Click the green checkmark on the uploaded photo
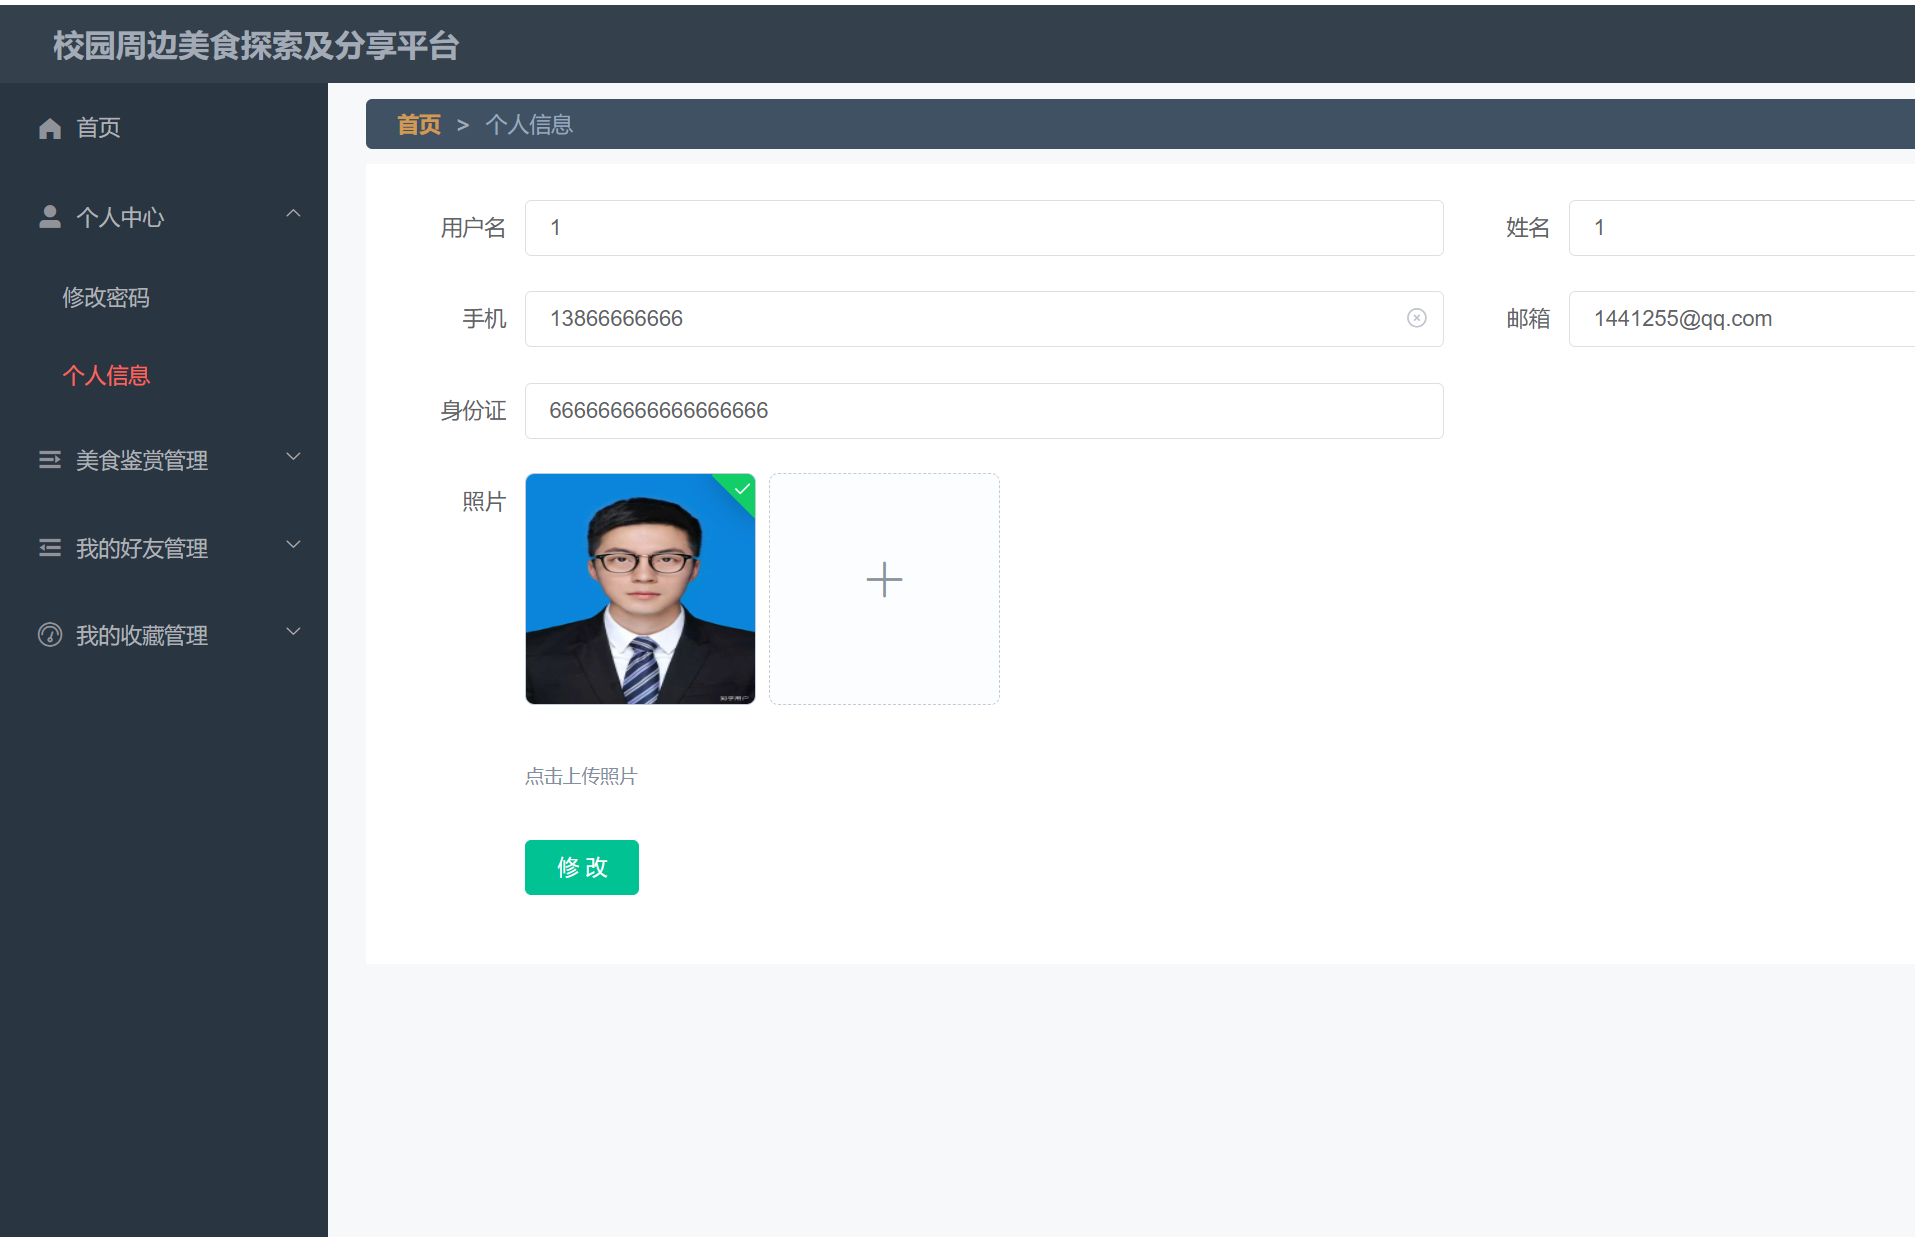This screenshot has width=1915, height=1237. (741, 489)
